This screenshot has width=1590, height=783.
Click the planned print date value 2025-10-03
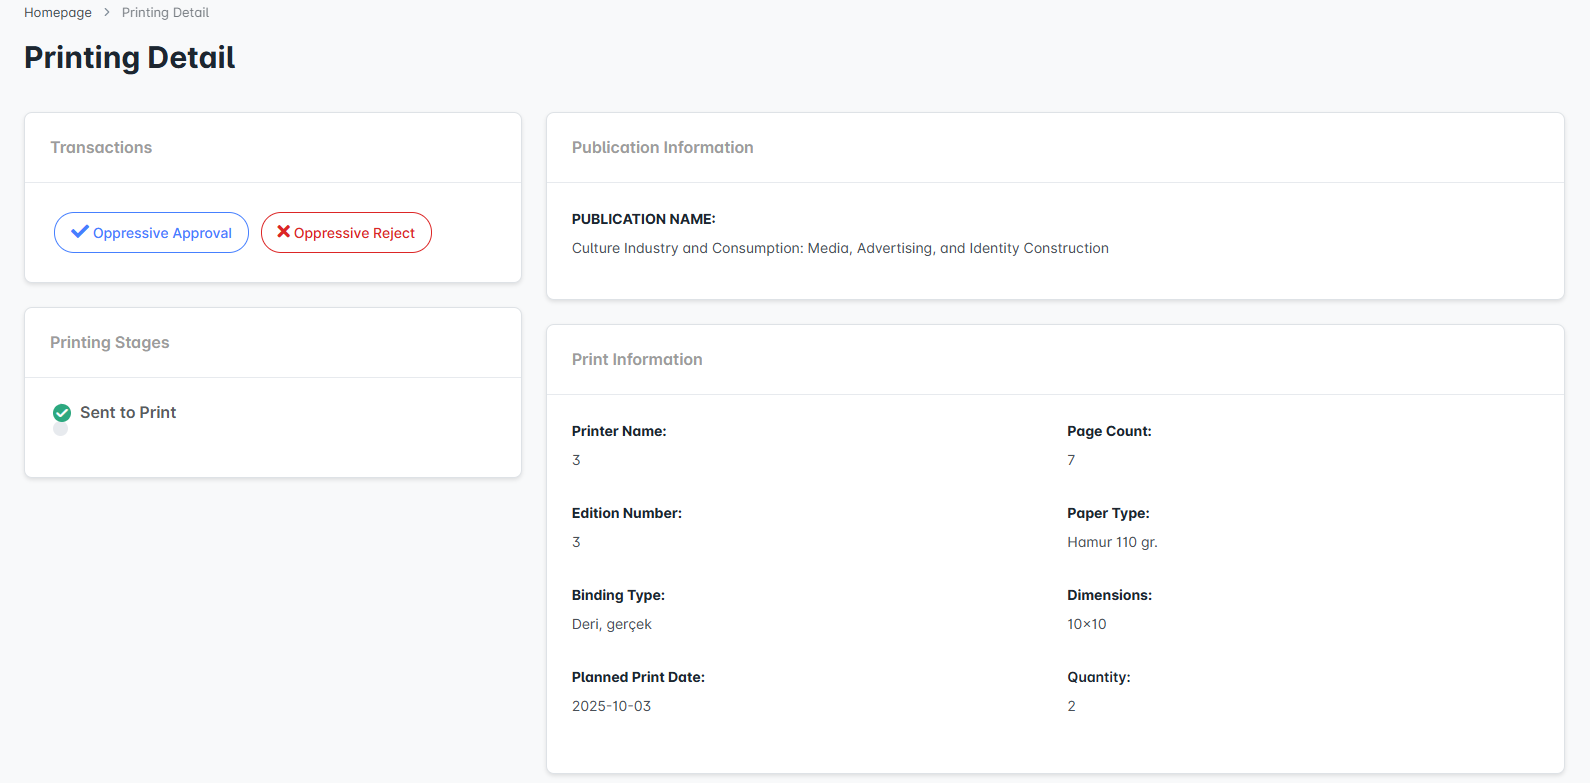611,706
